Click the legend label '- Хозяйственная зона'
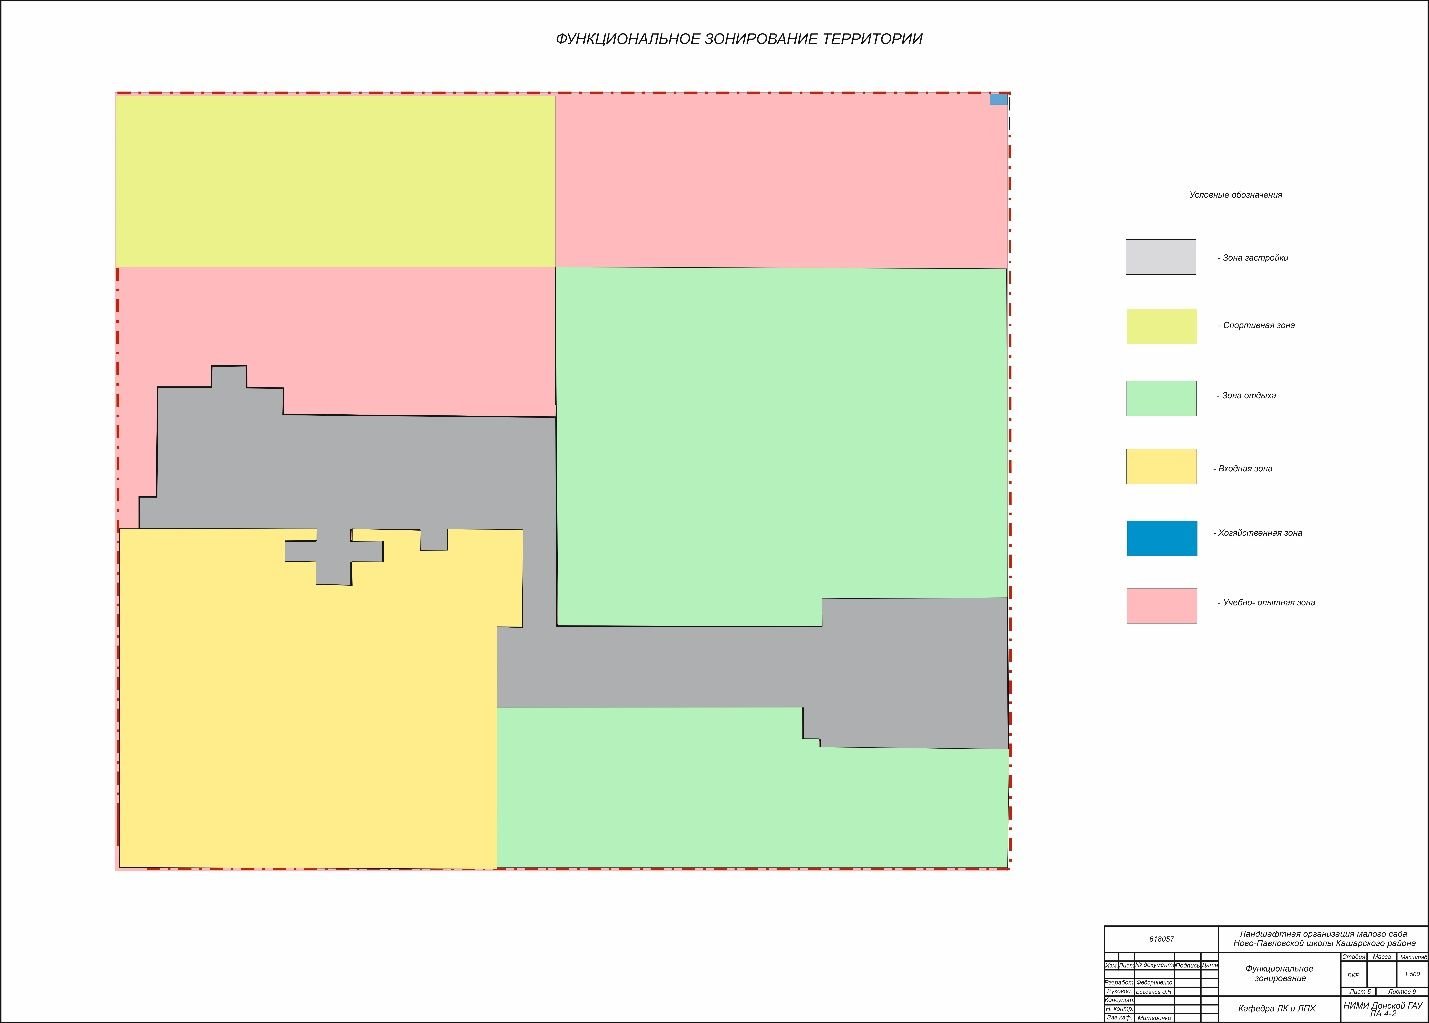The height and width of the screenshot is (1023, 1429). (x=1258, y=533)
